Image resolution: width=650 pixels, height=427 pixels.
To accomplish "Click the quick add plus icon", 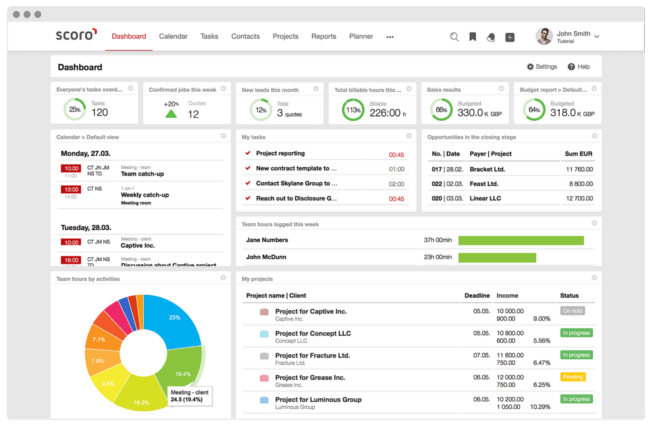I will pos(510,37).
